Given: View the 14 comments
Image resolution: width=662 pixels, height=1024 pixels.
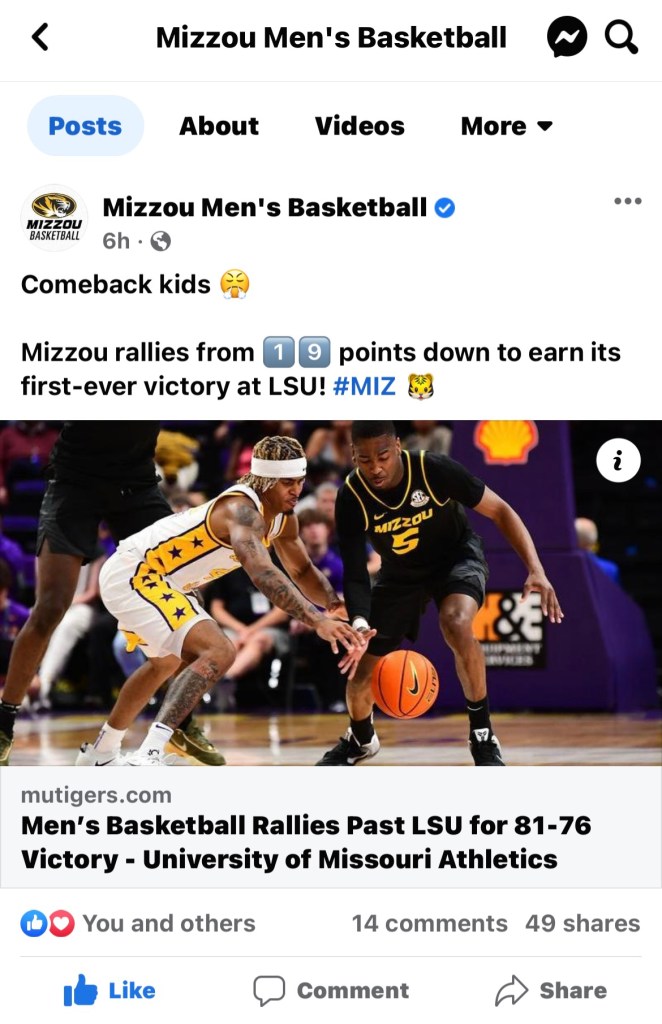Looking at the screenshot, I should click(429, 924).
